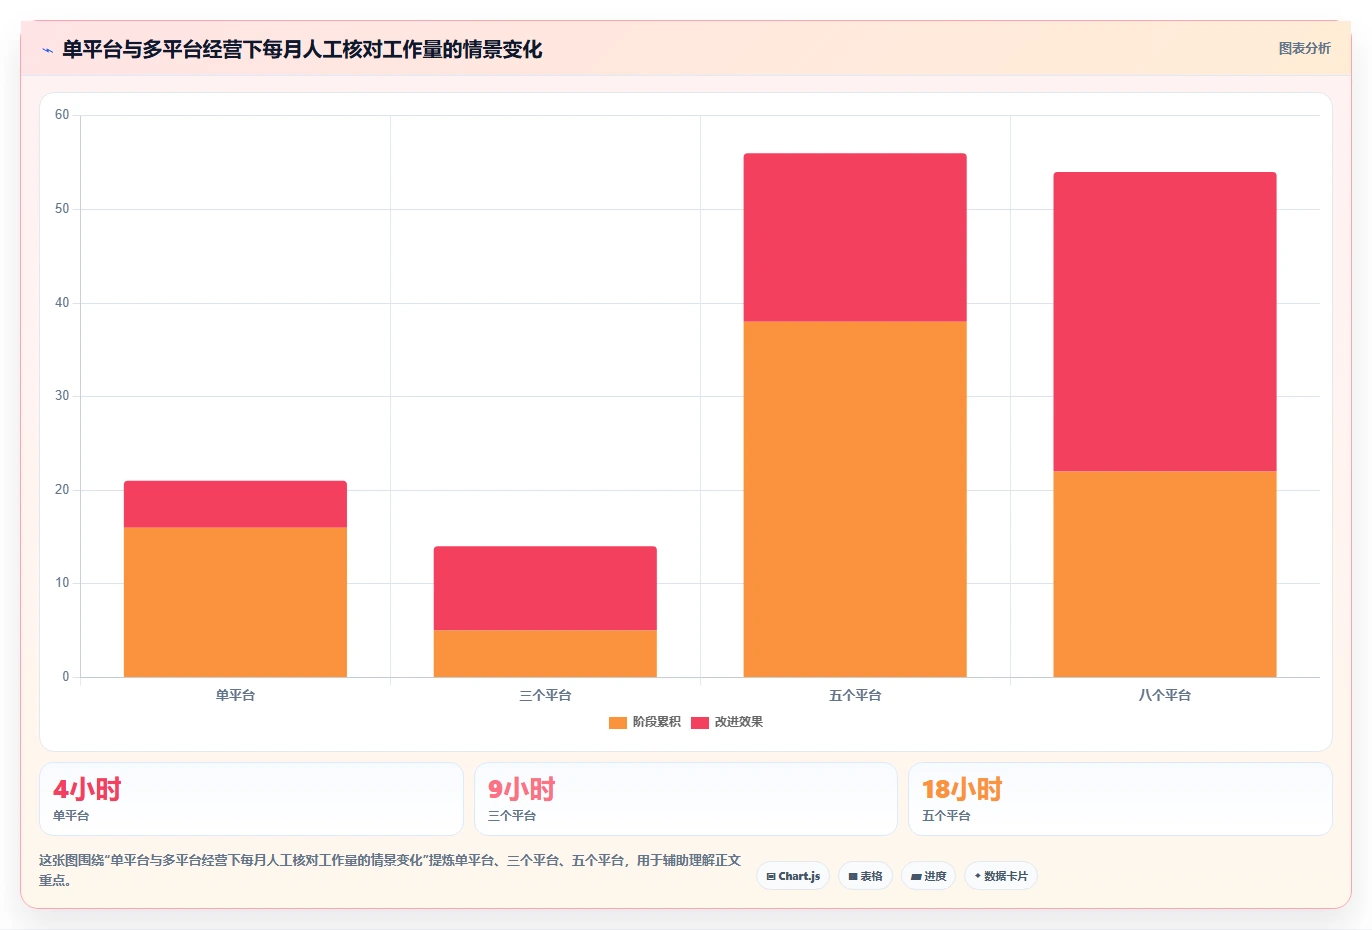Click the chart description paragraph starting with 这张图围绕
The height and width of the screenshot is (930, 1372).
[390, 870]
